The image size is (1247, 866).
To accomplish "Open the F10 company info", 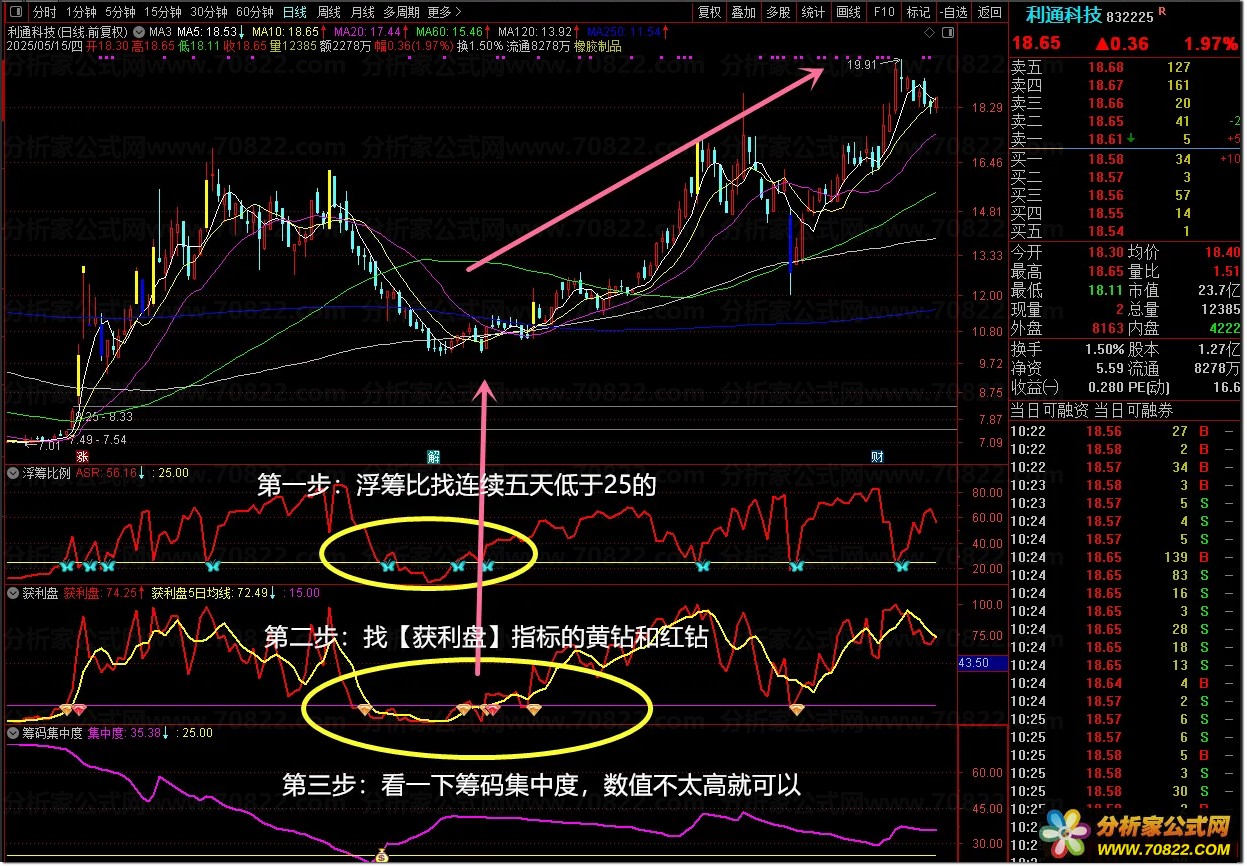I will point(883,13).
